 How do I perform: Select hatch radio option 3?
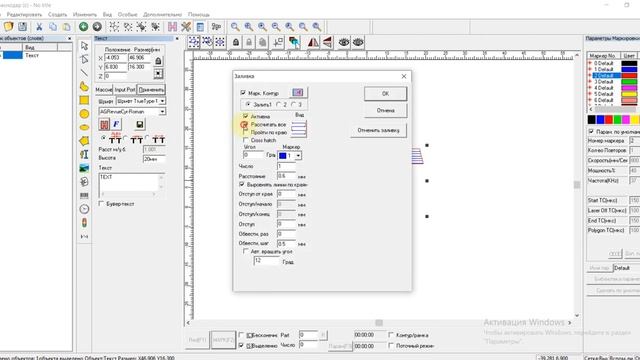tap(293, 105)
